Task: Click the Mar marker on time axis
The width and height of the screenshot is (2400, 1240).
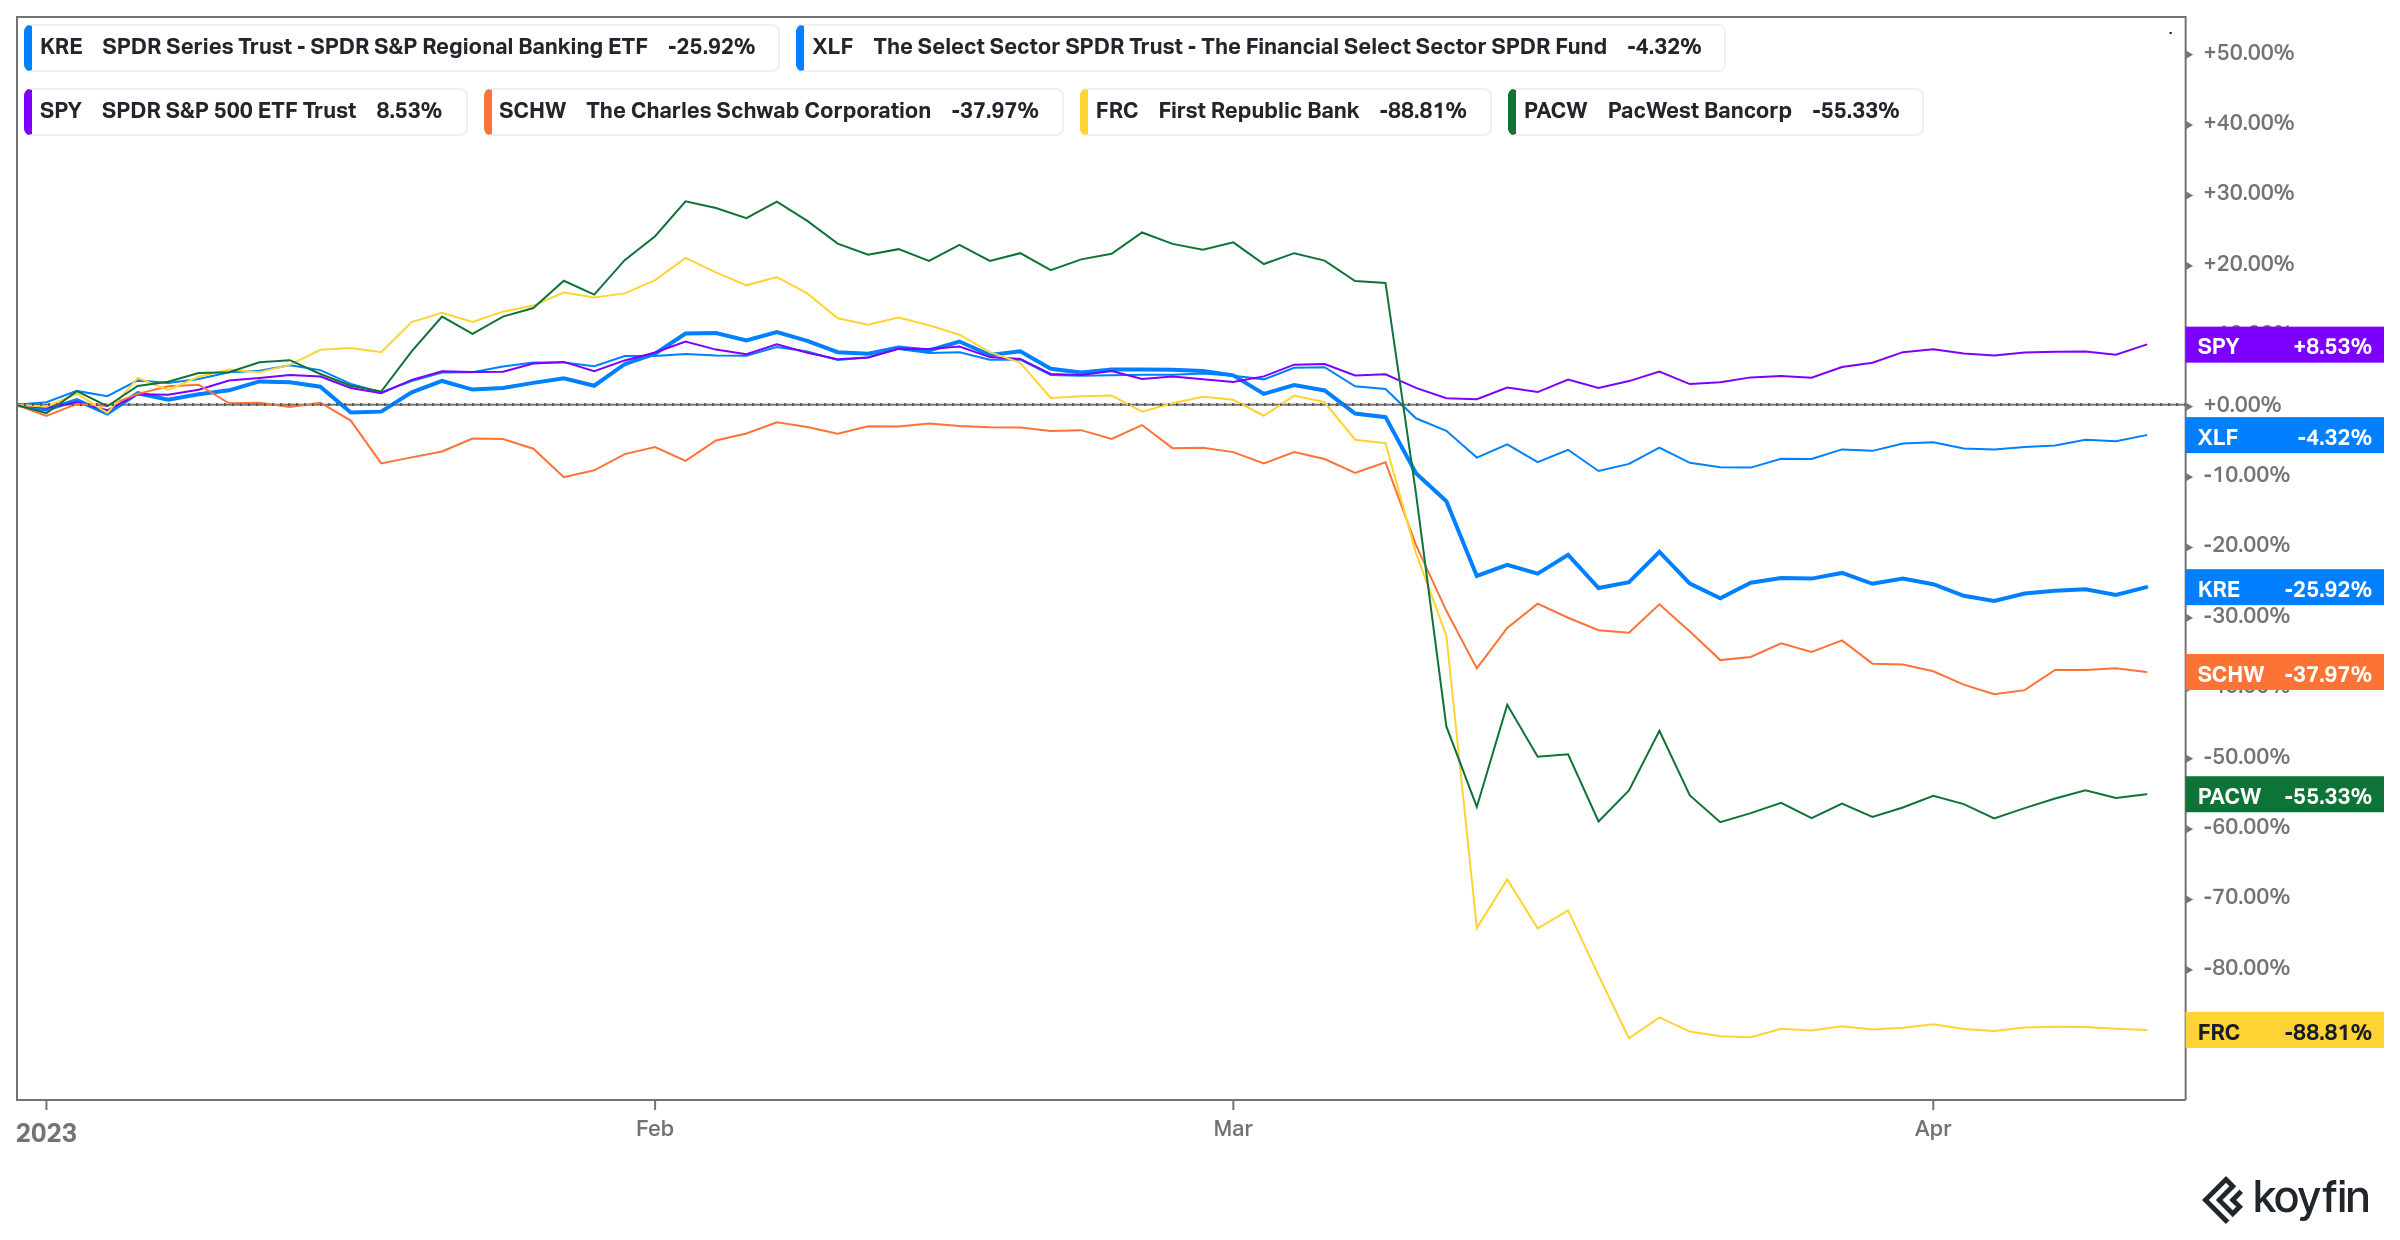Action: (x=1233, y=1129)
